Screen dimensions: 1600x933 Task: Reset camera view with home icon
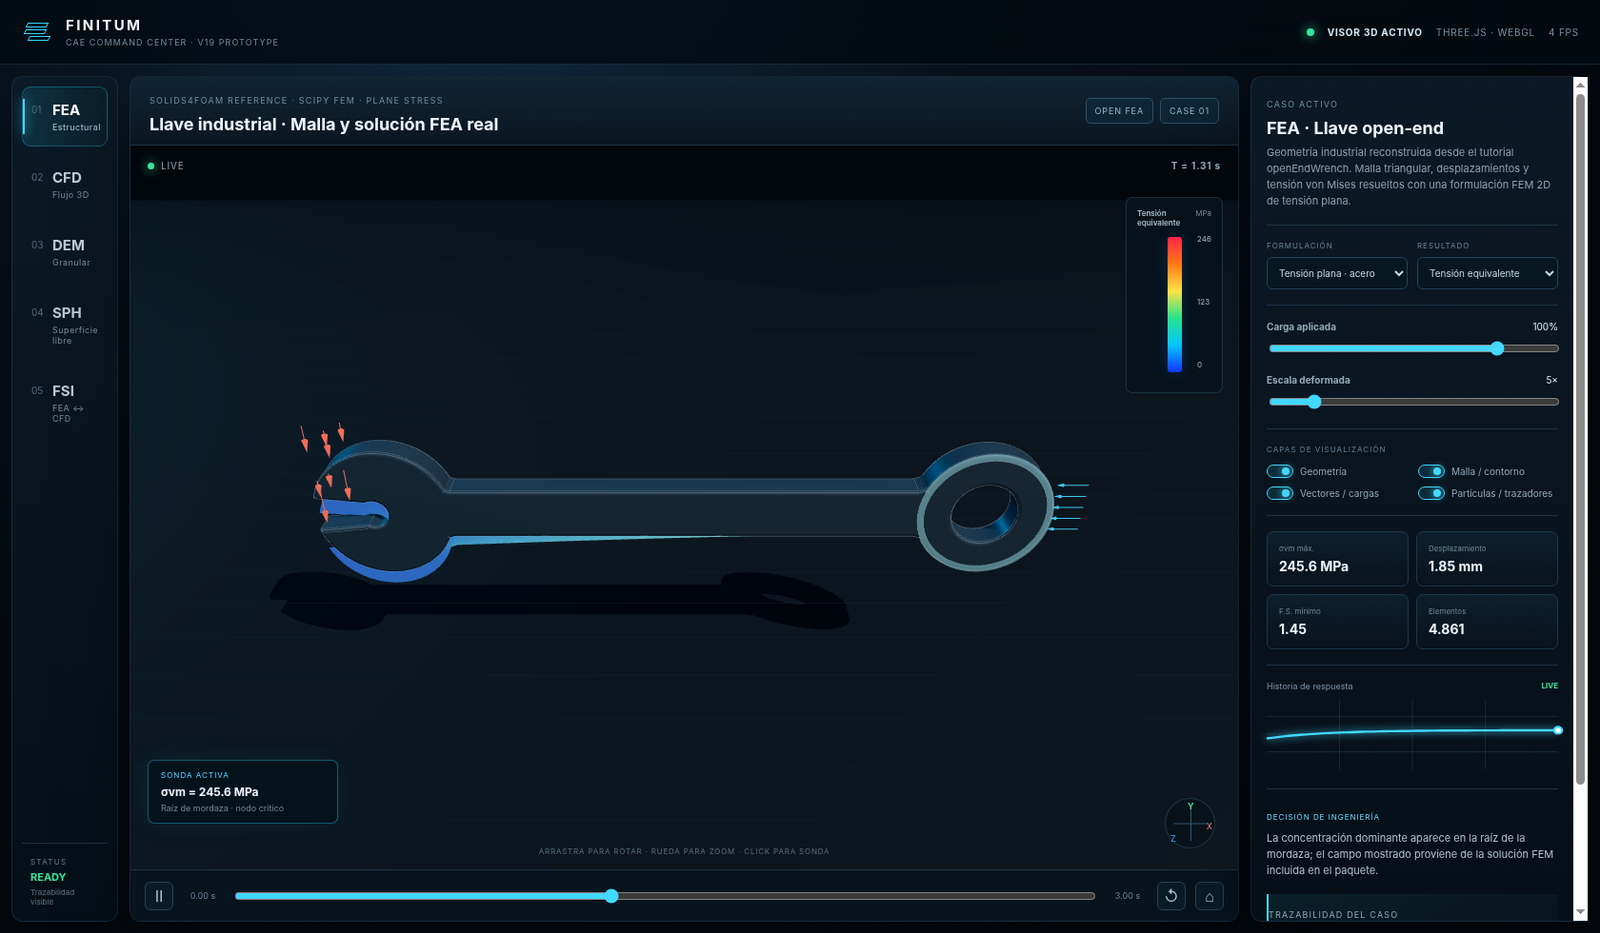pos(1209,896)
